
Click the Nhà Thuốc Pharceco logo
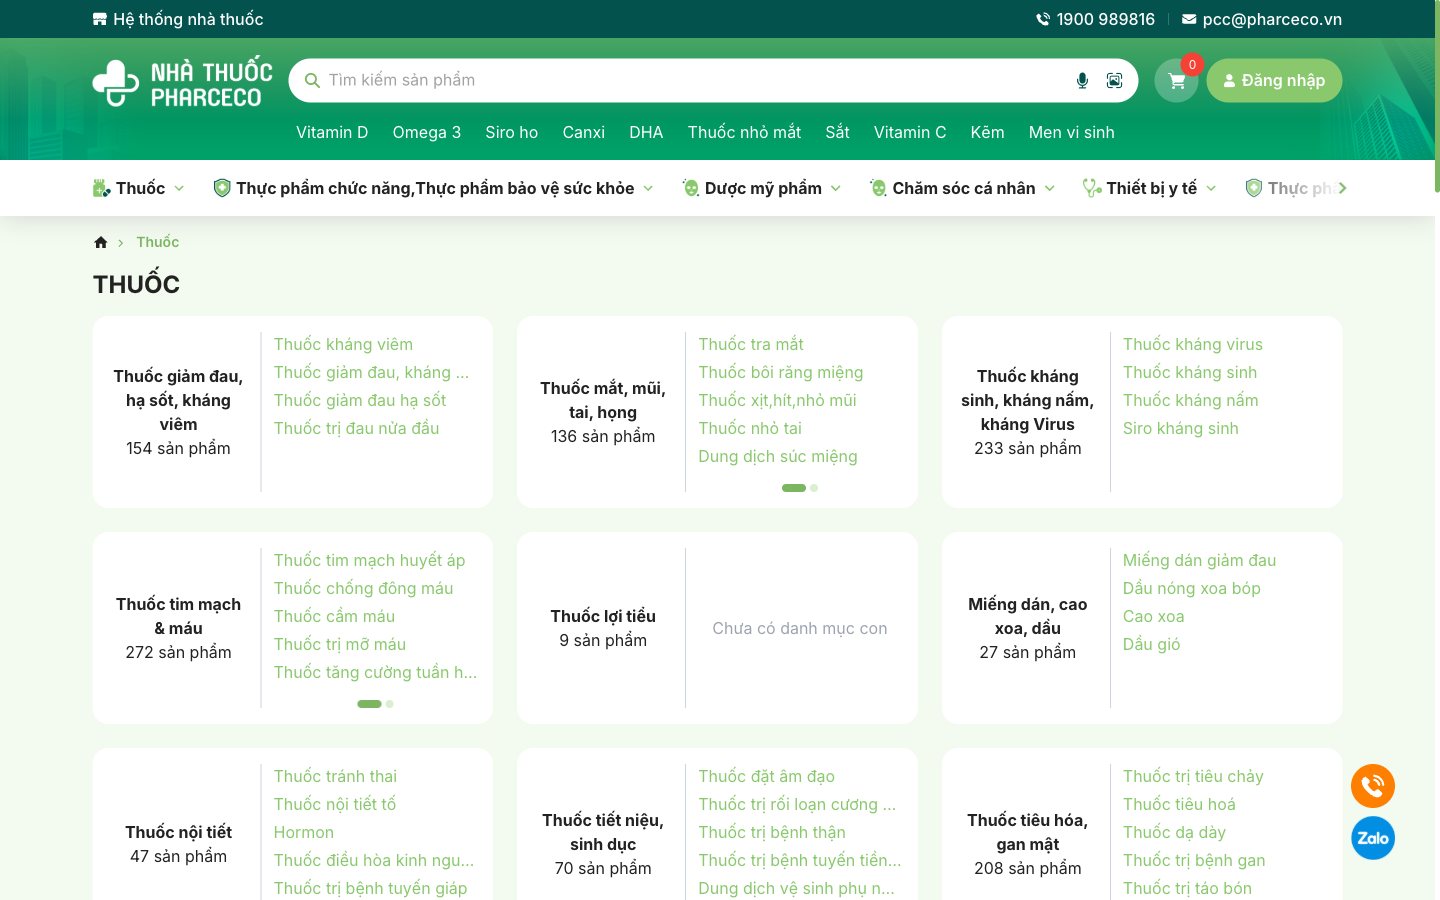click(x=183, y=82)
